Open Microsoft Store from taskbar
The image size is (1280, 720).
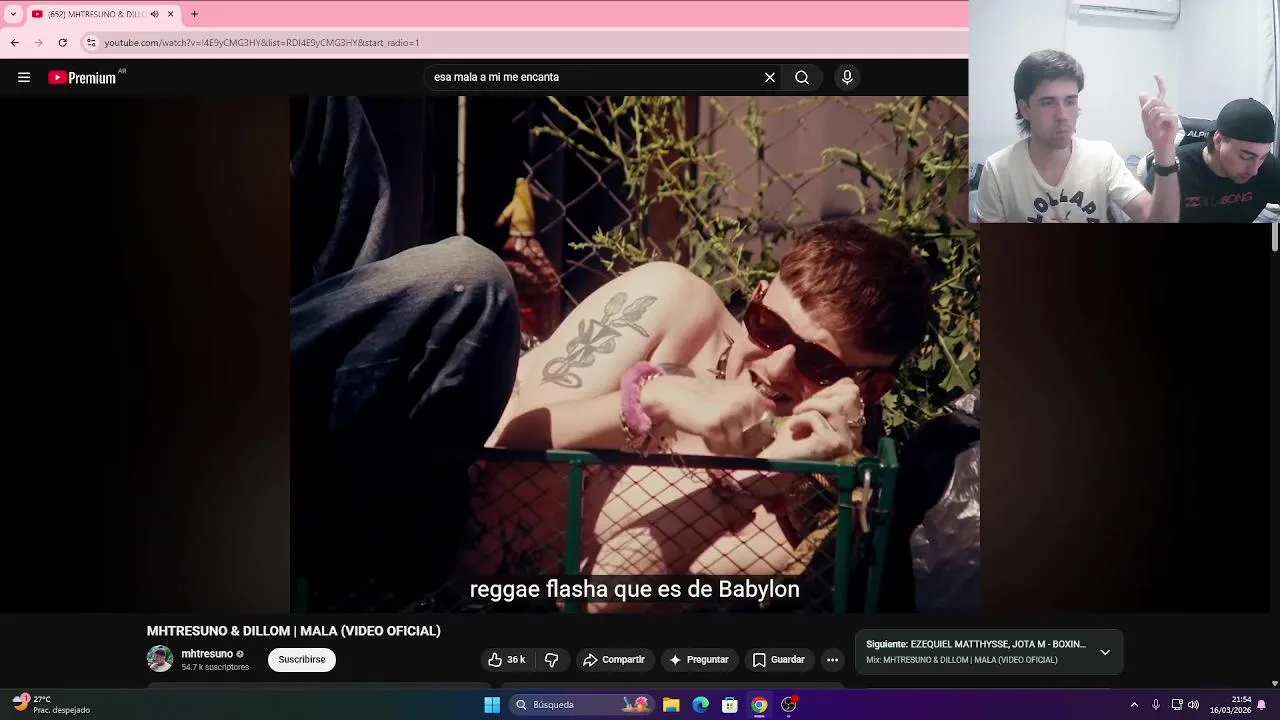(730, 705)
